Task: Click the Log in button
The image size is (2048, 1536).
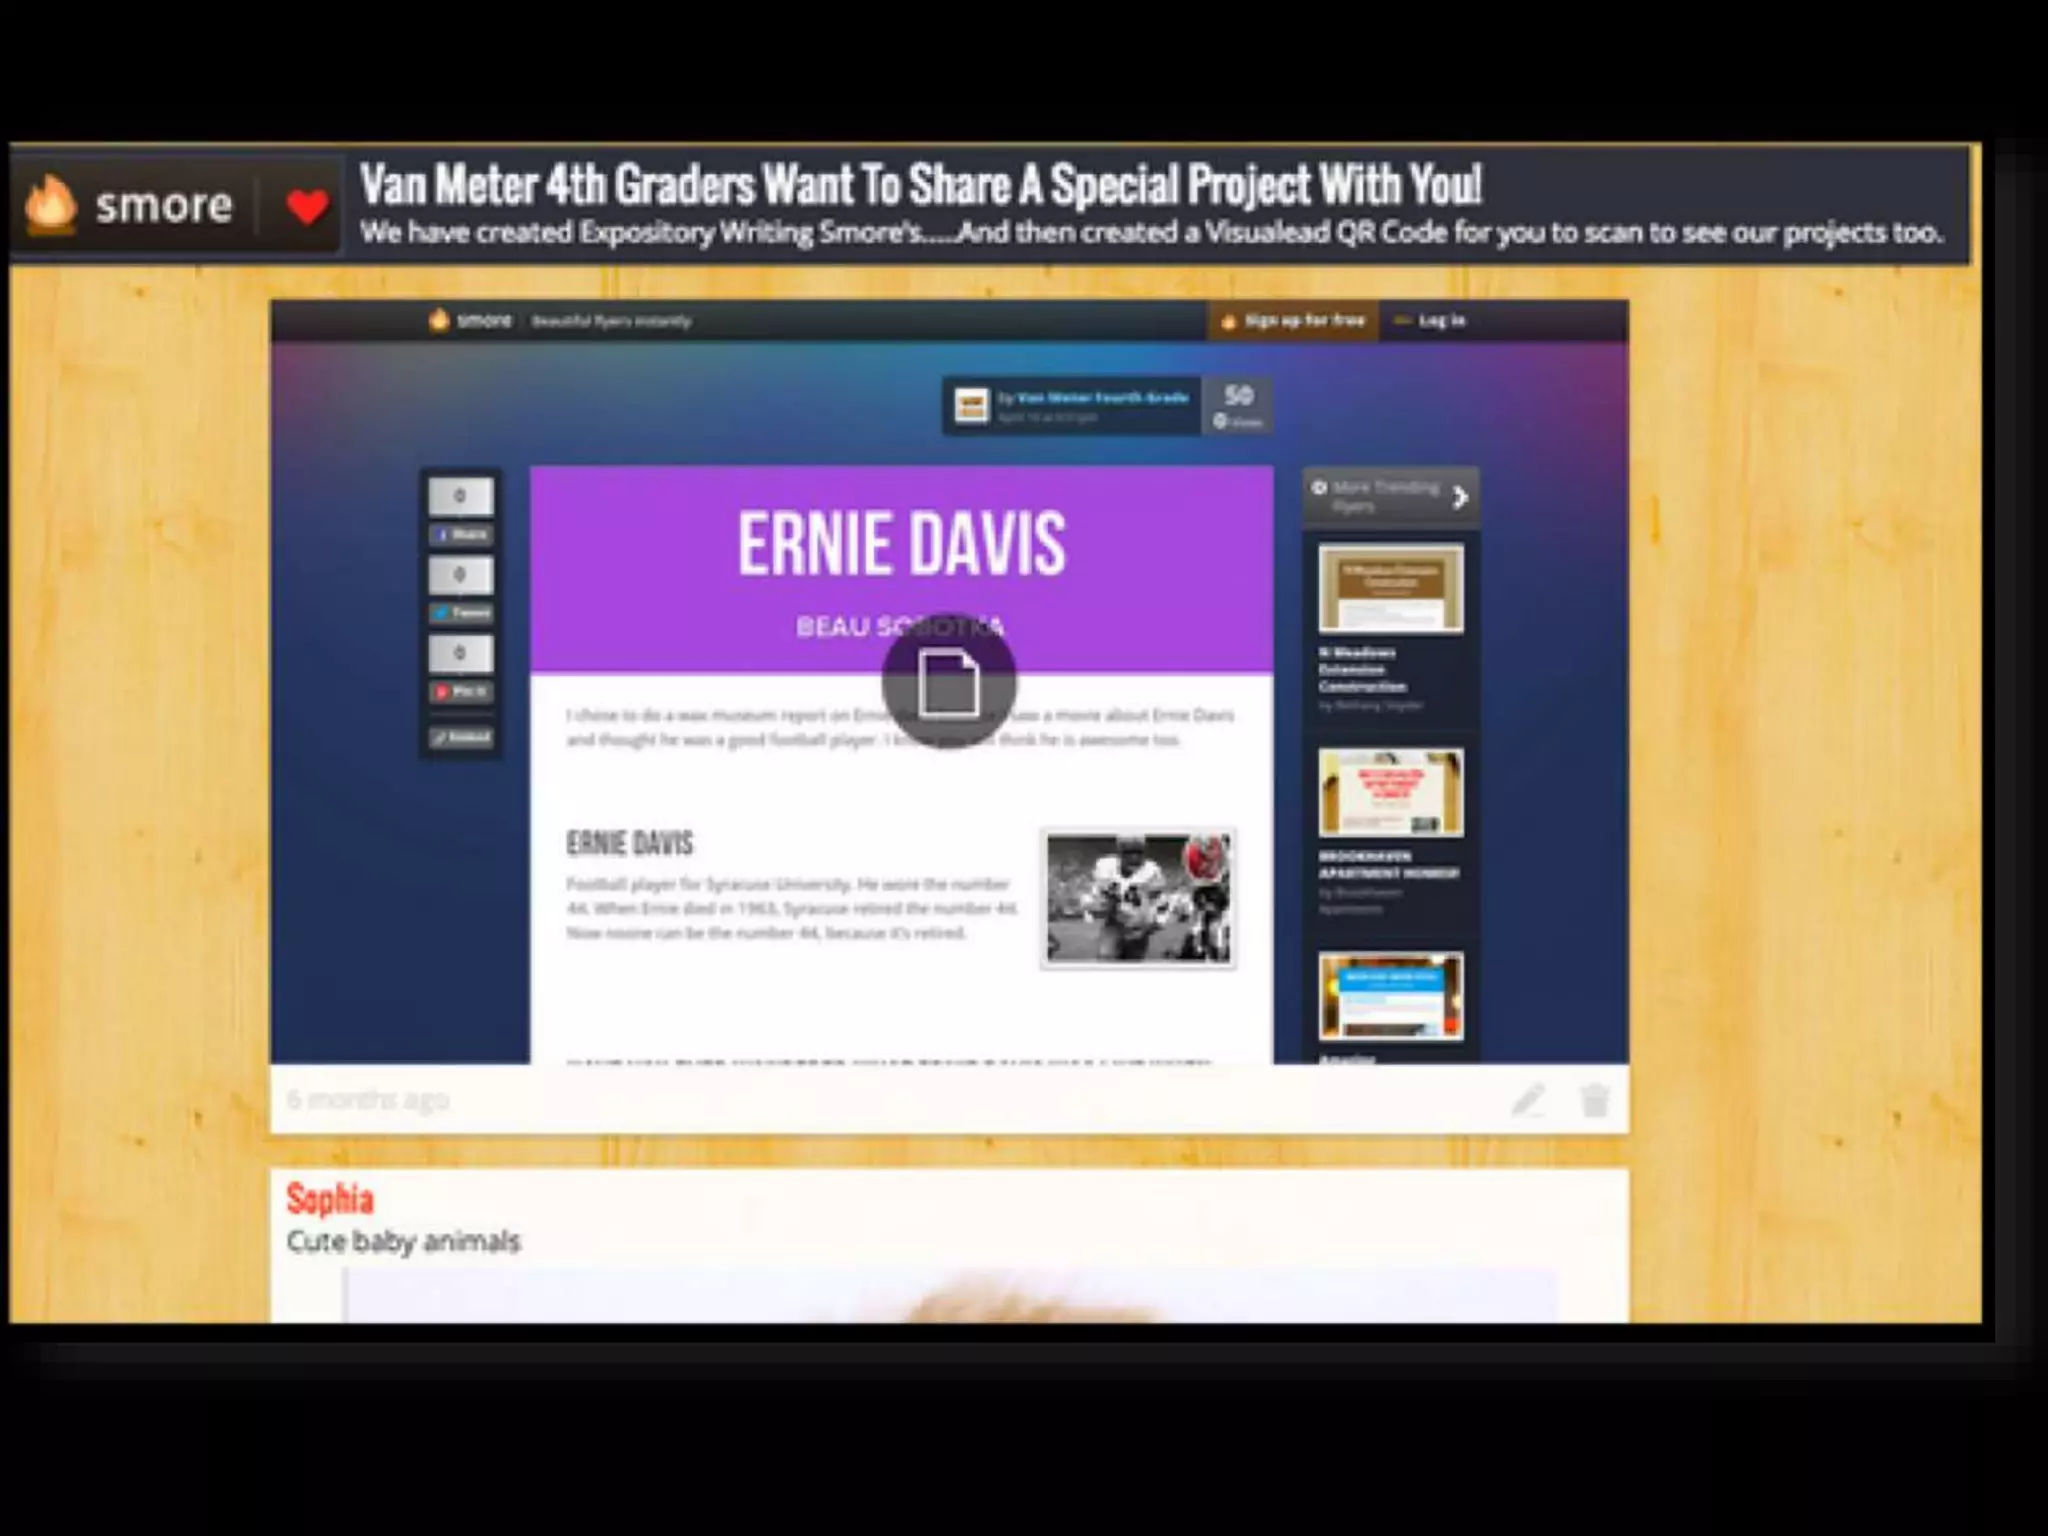Action: 1430,321
